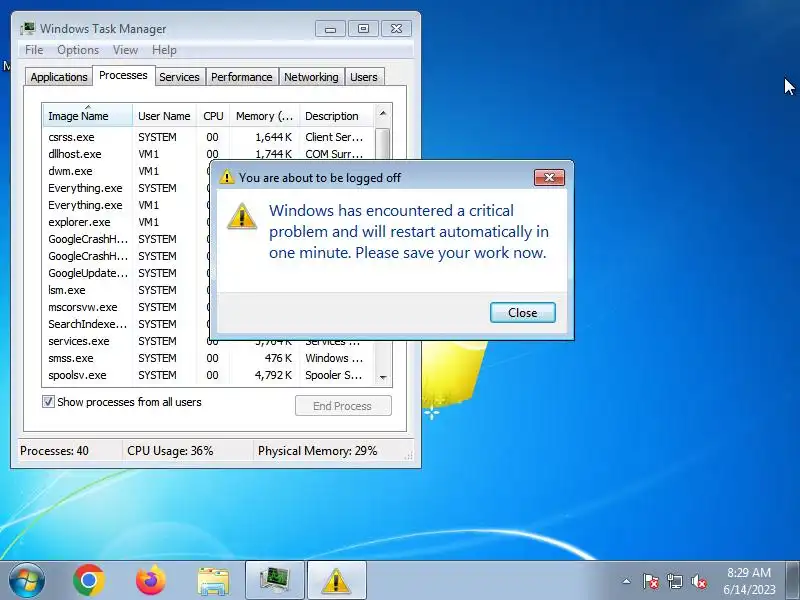Sort by Image Name column header
800x600 pixels.
point(88,116)
